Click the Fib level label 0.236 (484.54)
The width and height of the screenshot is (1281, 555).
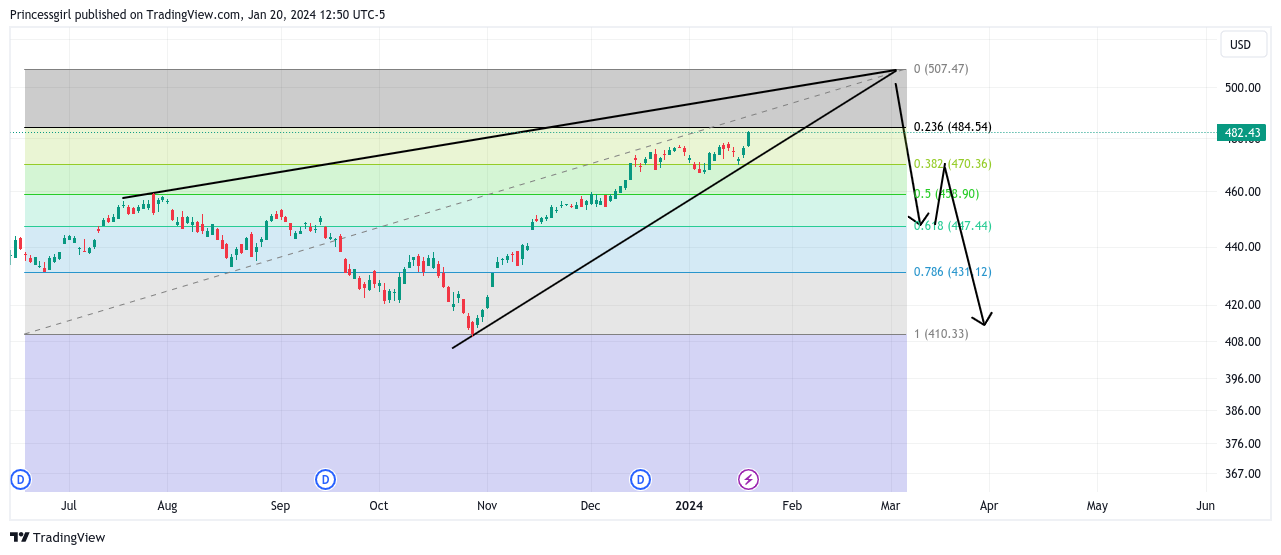953,127
